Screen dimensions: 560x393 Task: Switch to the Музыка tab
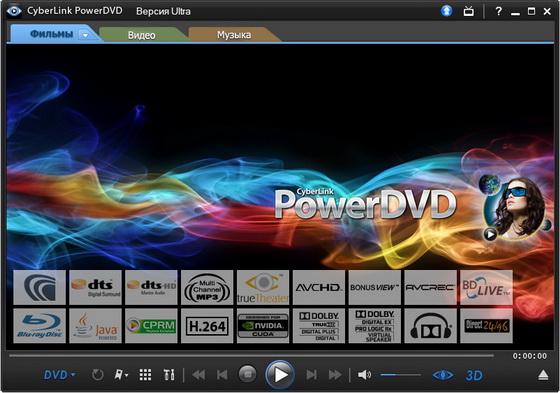[234, 35]
